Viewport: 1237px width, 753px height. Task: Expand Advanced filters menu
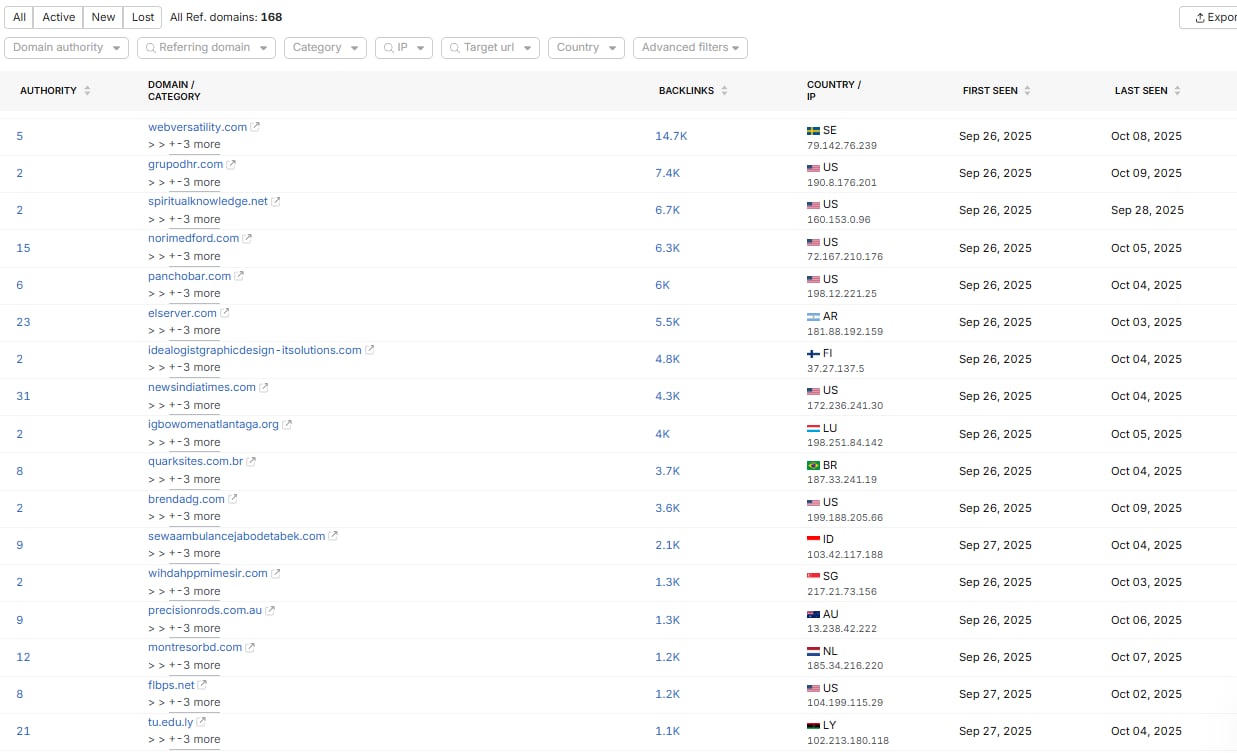click(690, 48)
